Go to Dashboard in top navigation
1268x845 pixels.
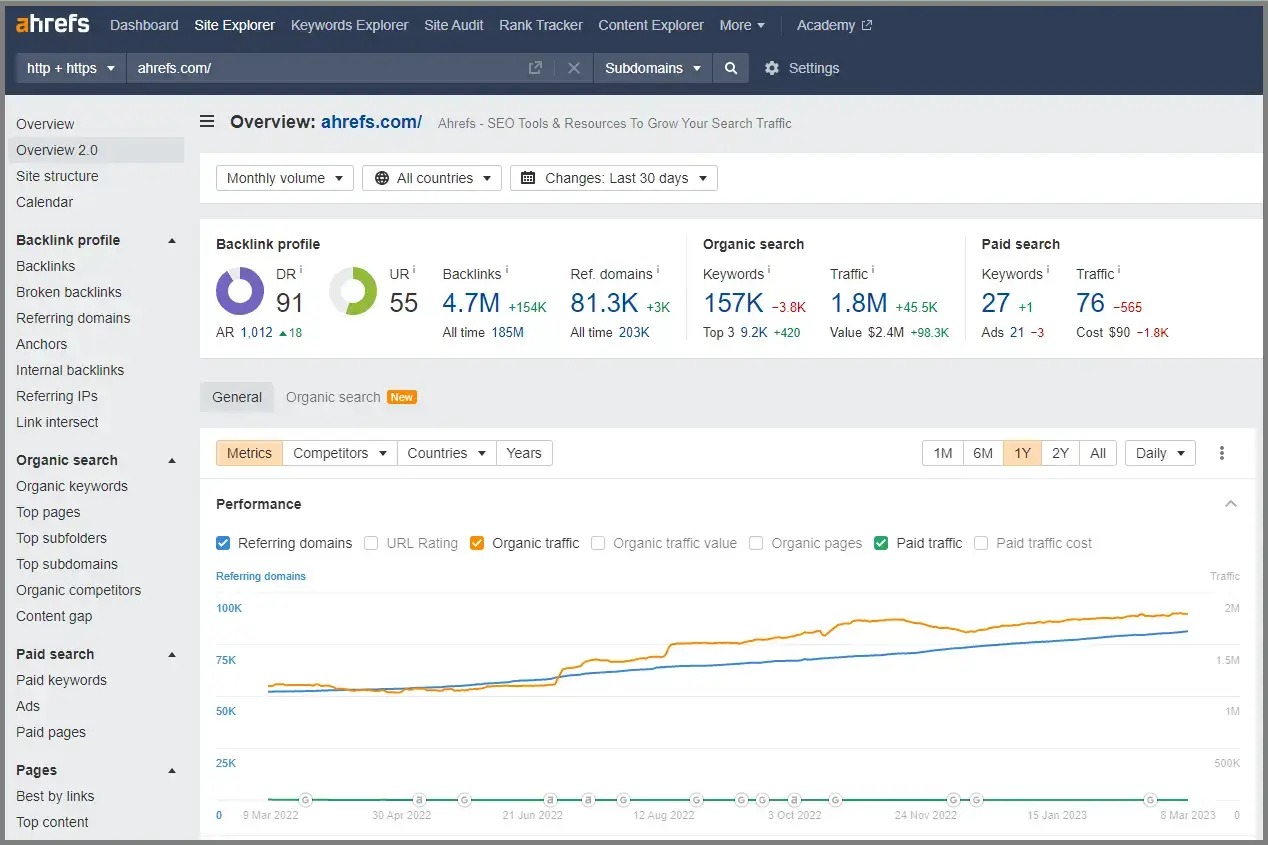click(x=144, y=25)
